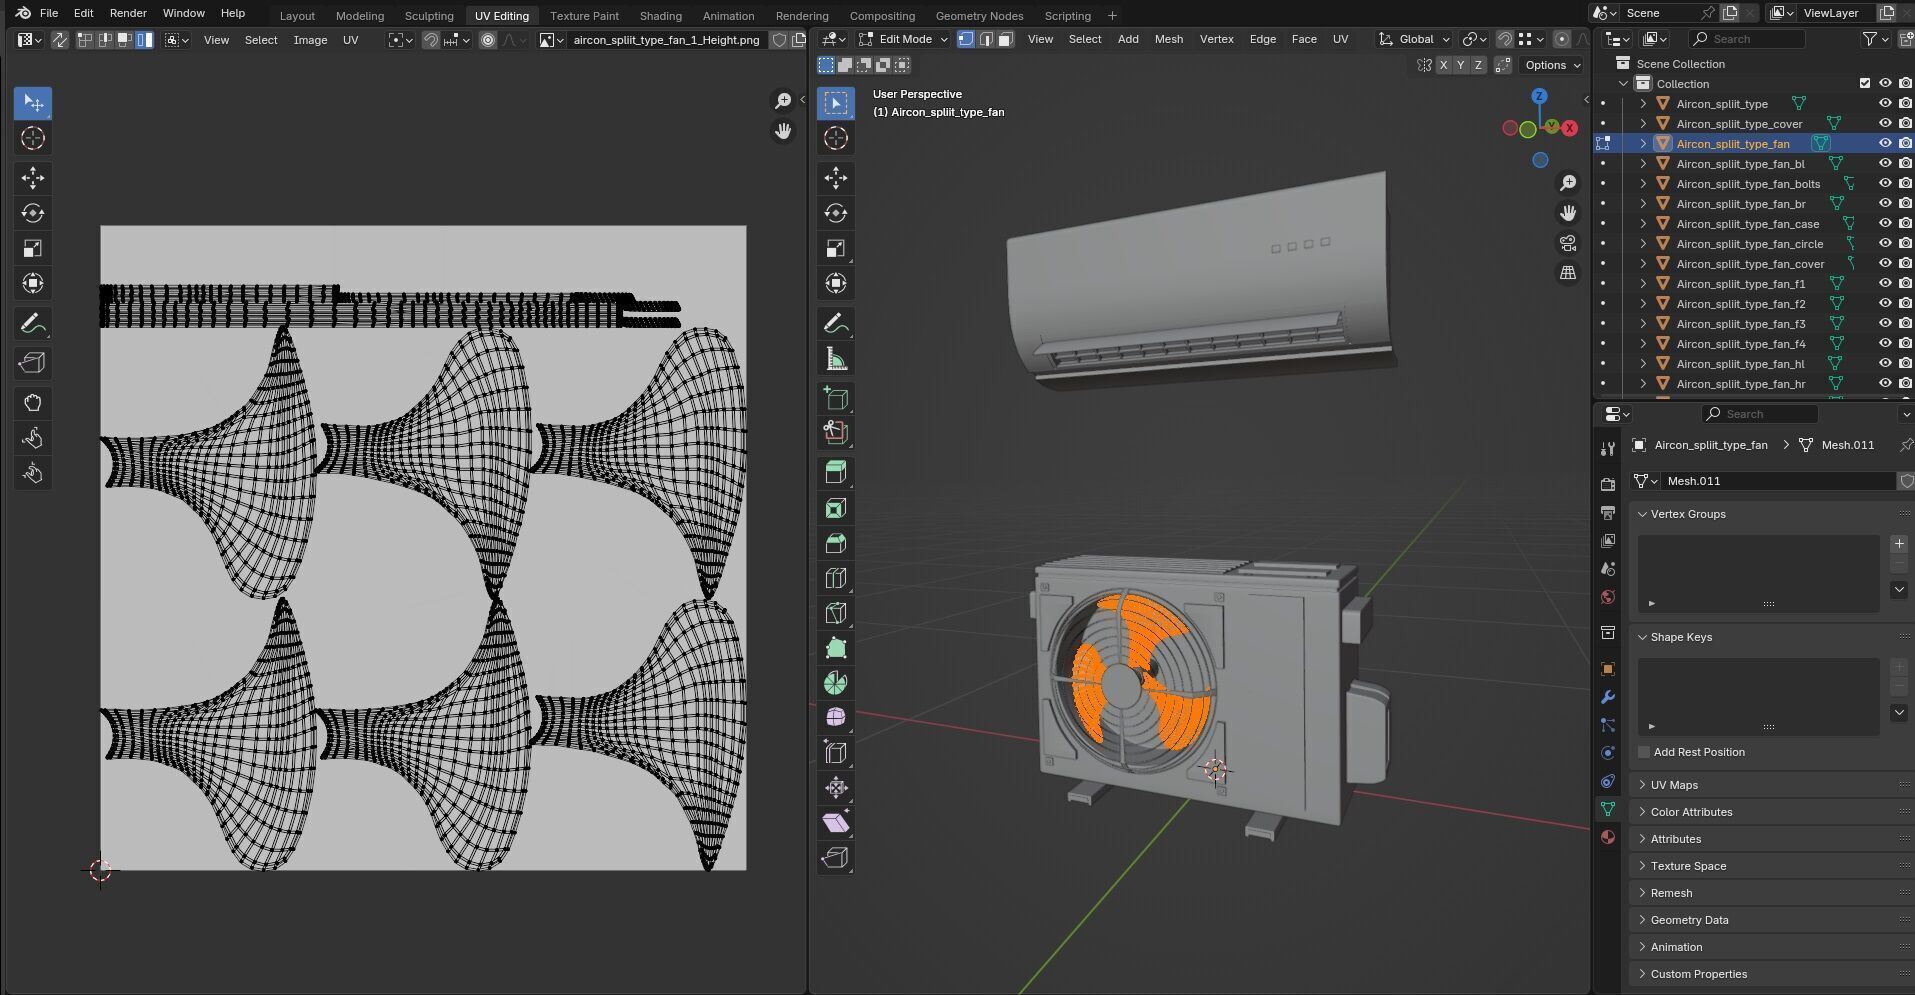The height and width of the screenshot is (995, 1915).
Task: Enable the Add Rest Position checkbox
Action: click(x=1644, y=752)
